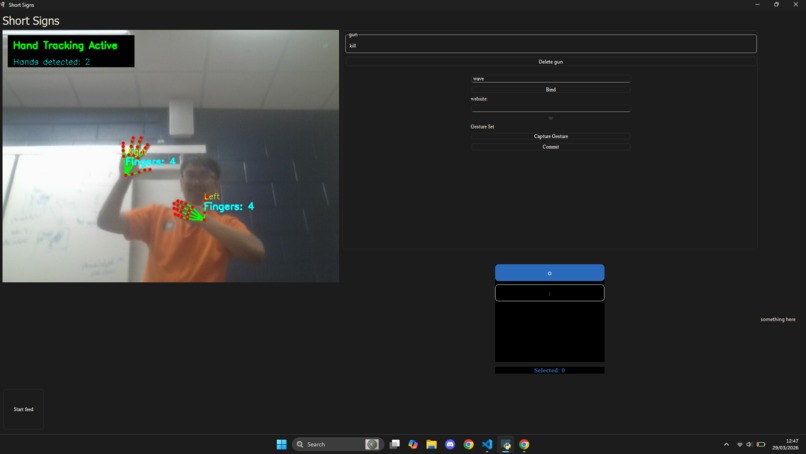Click the Python app icon on the taskbar
Screen dimensions: 806x454
point(506,444)
